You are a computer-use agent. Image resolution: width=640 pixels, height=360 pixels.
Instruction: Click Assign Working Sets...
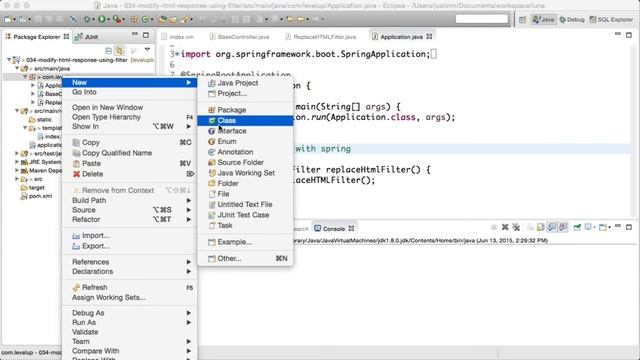click(x=129, y=298)
